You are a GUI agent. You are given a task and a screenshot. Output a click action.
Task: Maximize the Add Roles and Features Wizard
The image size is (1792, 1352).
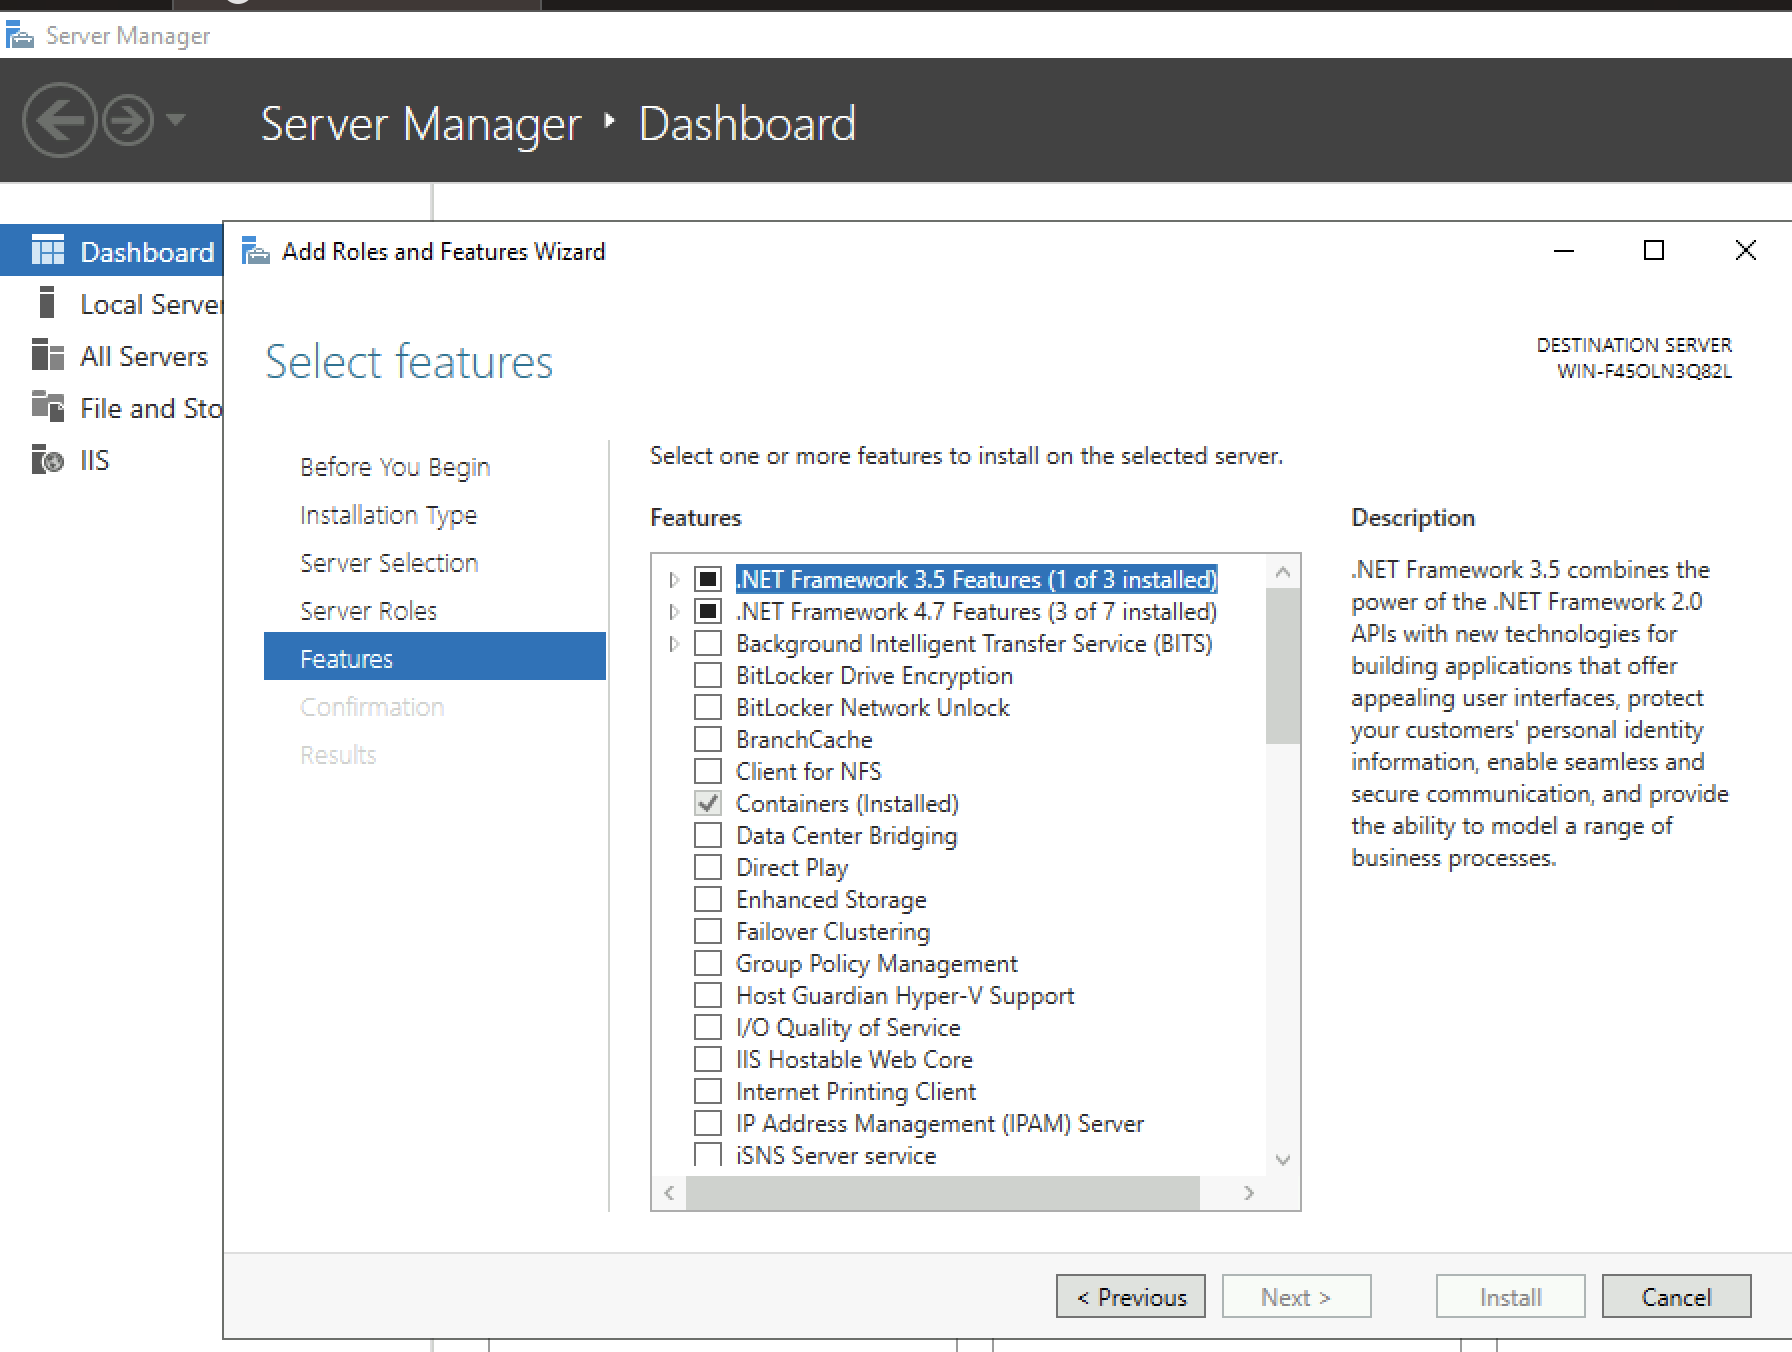(x=1654, y=250)
